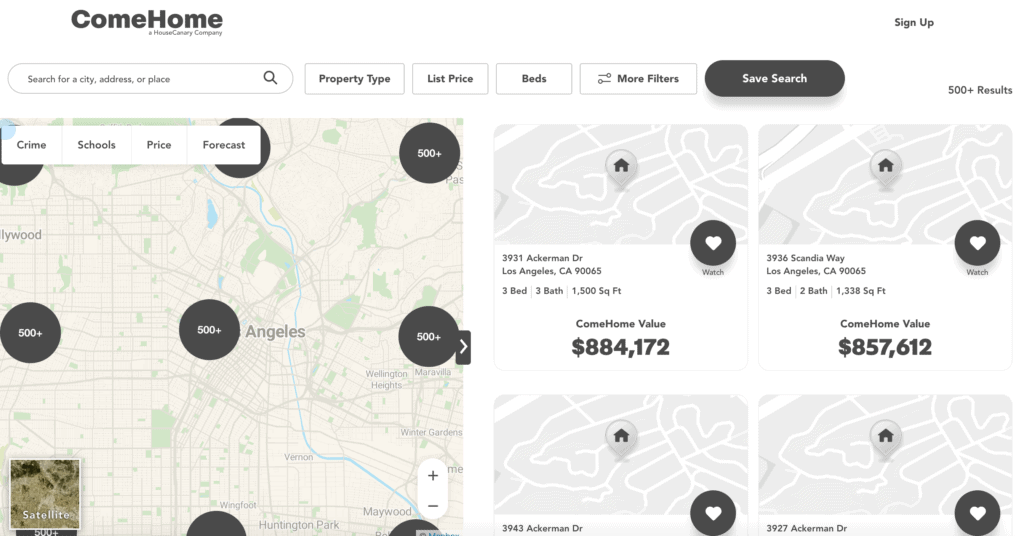Click the 500+ Results count
The width and height of the screenshot is (1024, 536).
click(980, 90)
